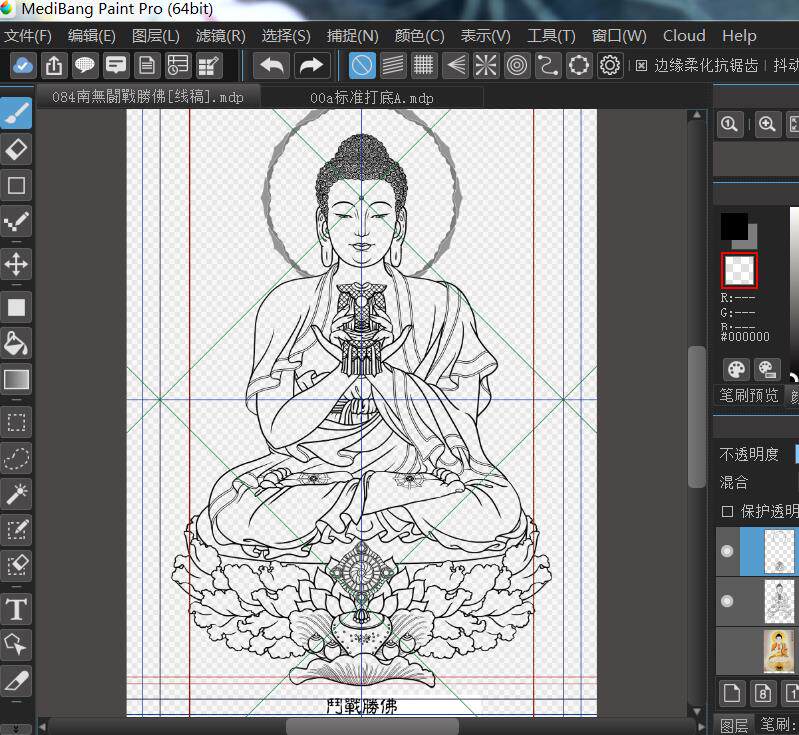The width and height of the screenshot is (799, 735).
Task: Hide the top selected layer
Action: [727, 551]
